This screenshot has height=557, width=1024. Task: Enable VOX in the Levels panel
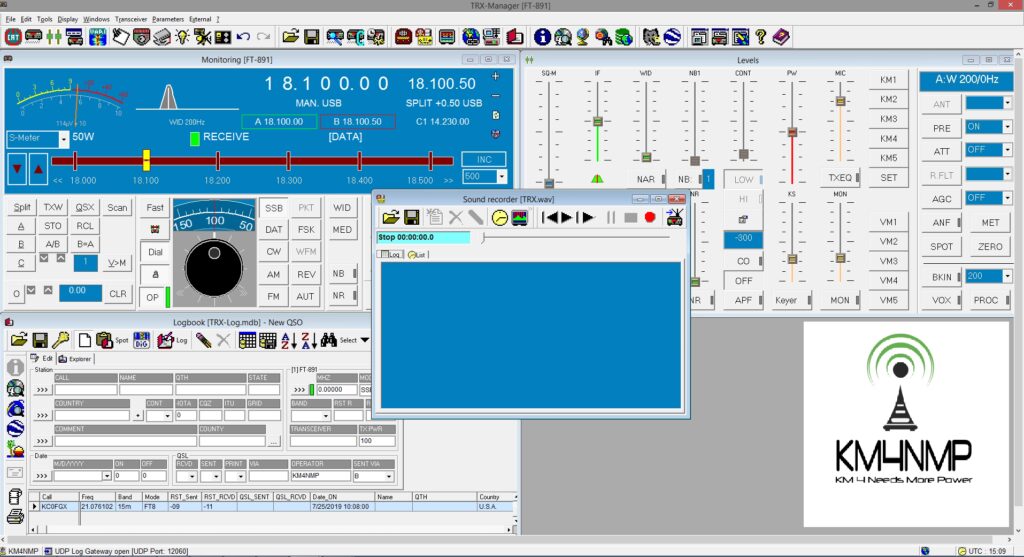[x=941, y=299]
